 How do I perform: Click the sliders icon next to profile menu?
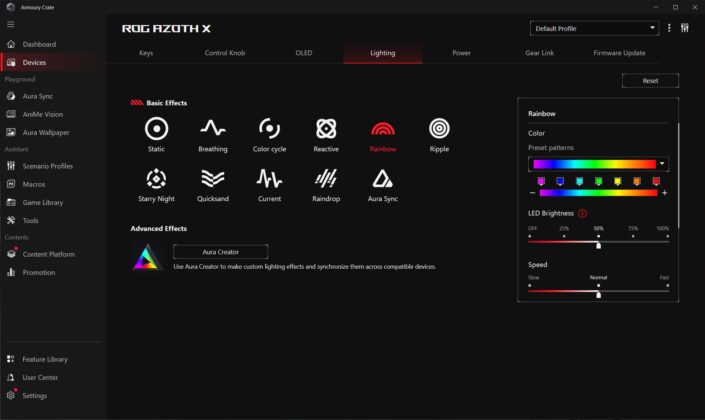[684, 28]
